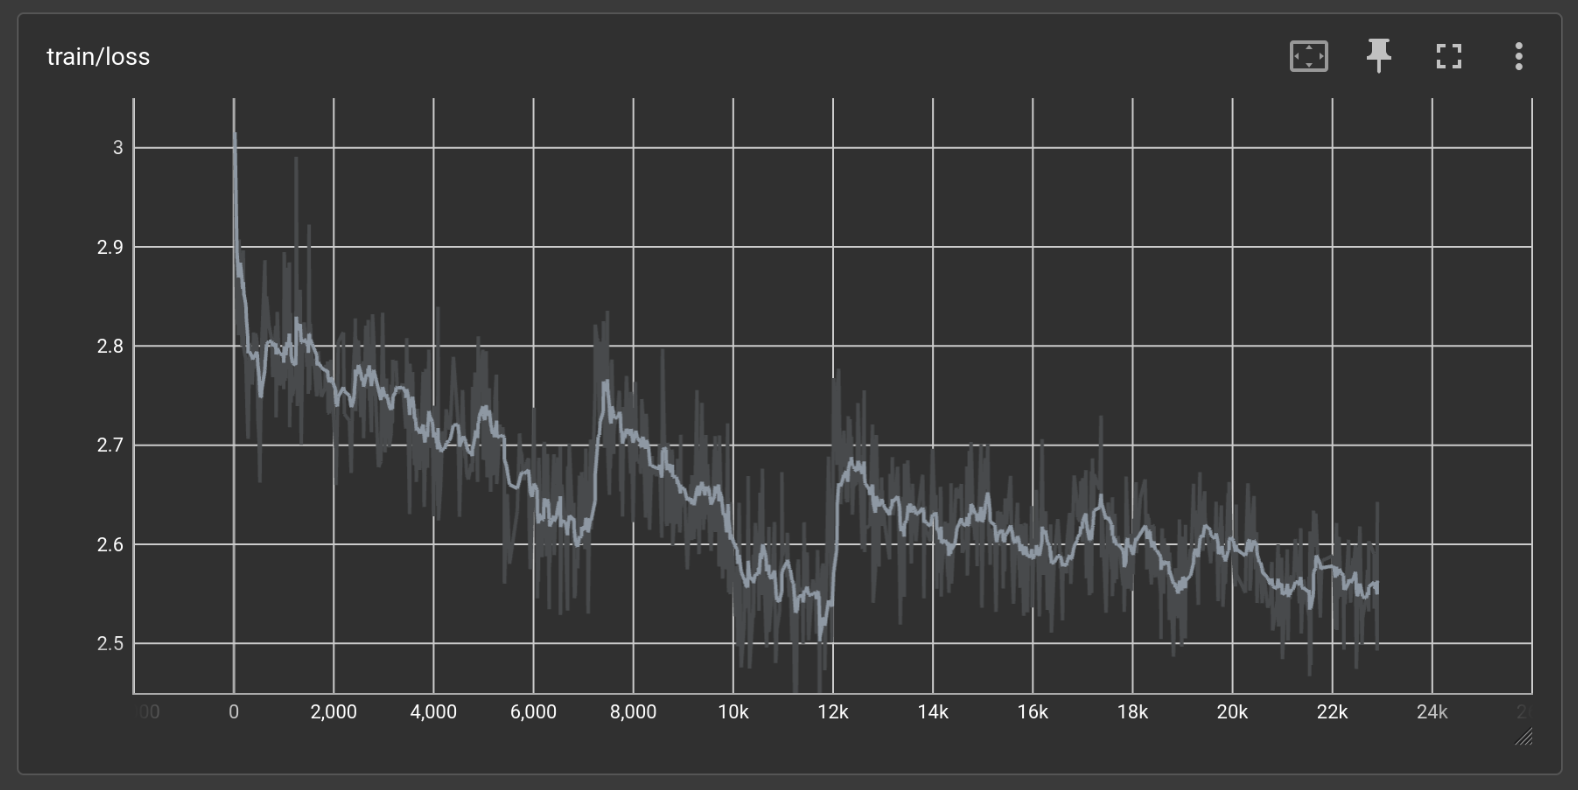Click the x-axis label 14k

click(933, 712)
